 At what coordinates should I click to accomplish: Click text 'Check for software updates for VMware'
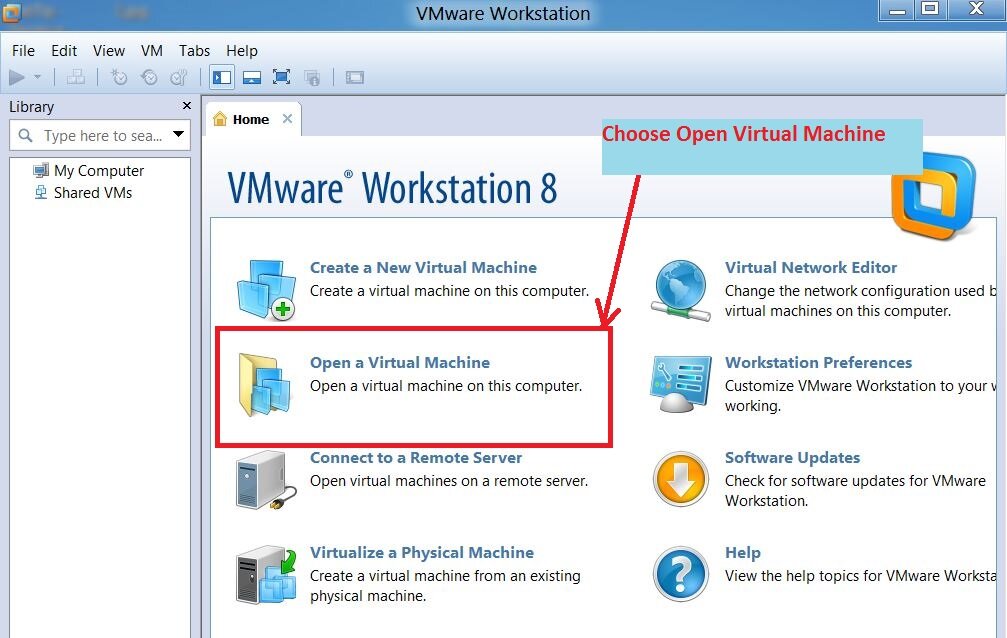point(855,481)
